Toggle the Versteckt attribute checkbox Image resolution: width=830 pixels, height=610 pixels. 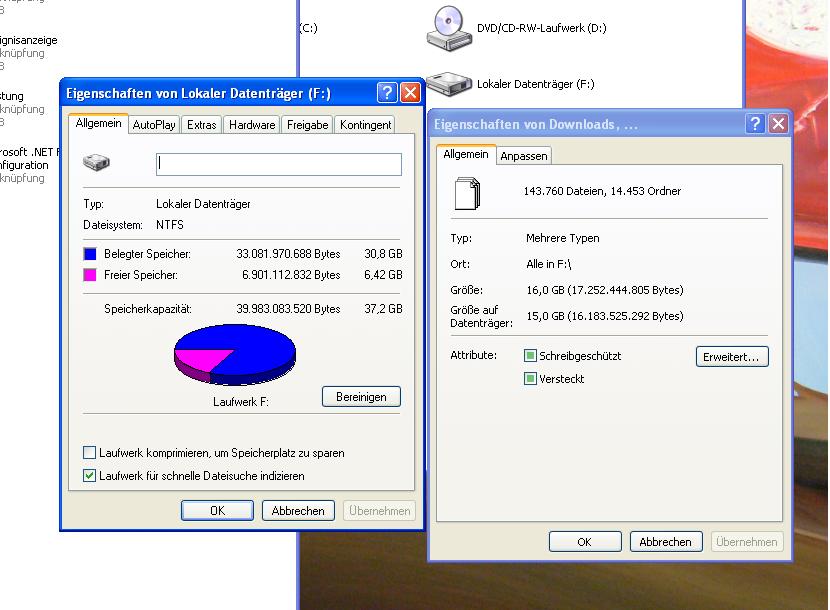[x=530, y=379]
